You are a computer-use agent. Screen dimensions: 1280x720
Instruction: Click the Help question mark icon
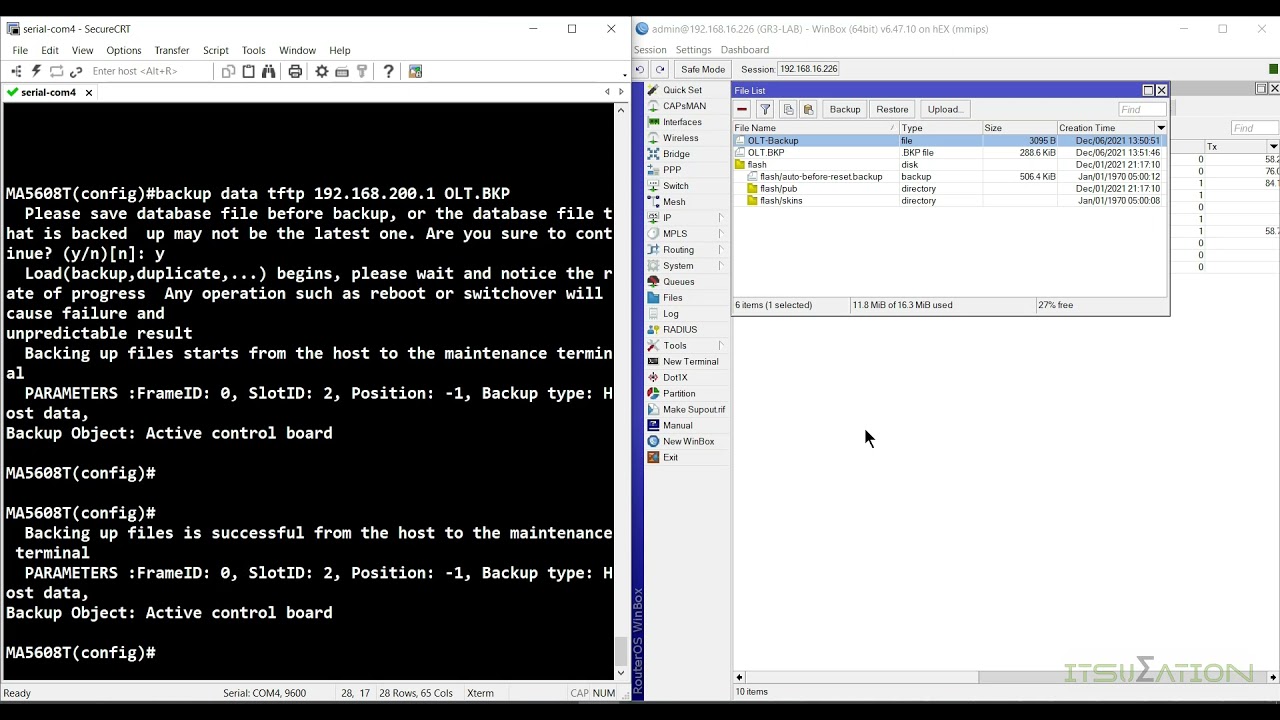[x=389, y=71]
